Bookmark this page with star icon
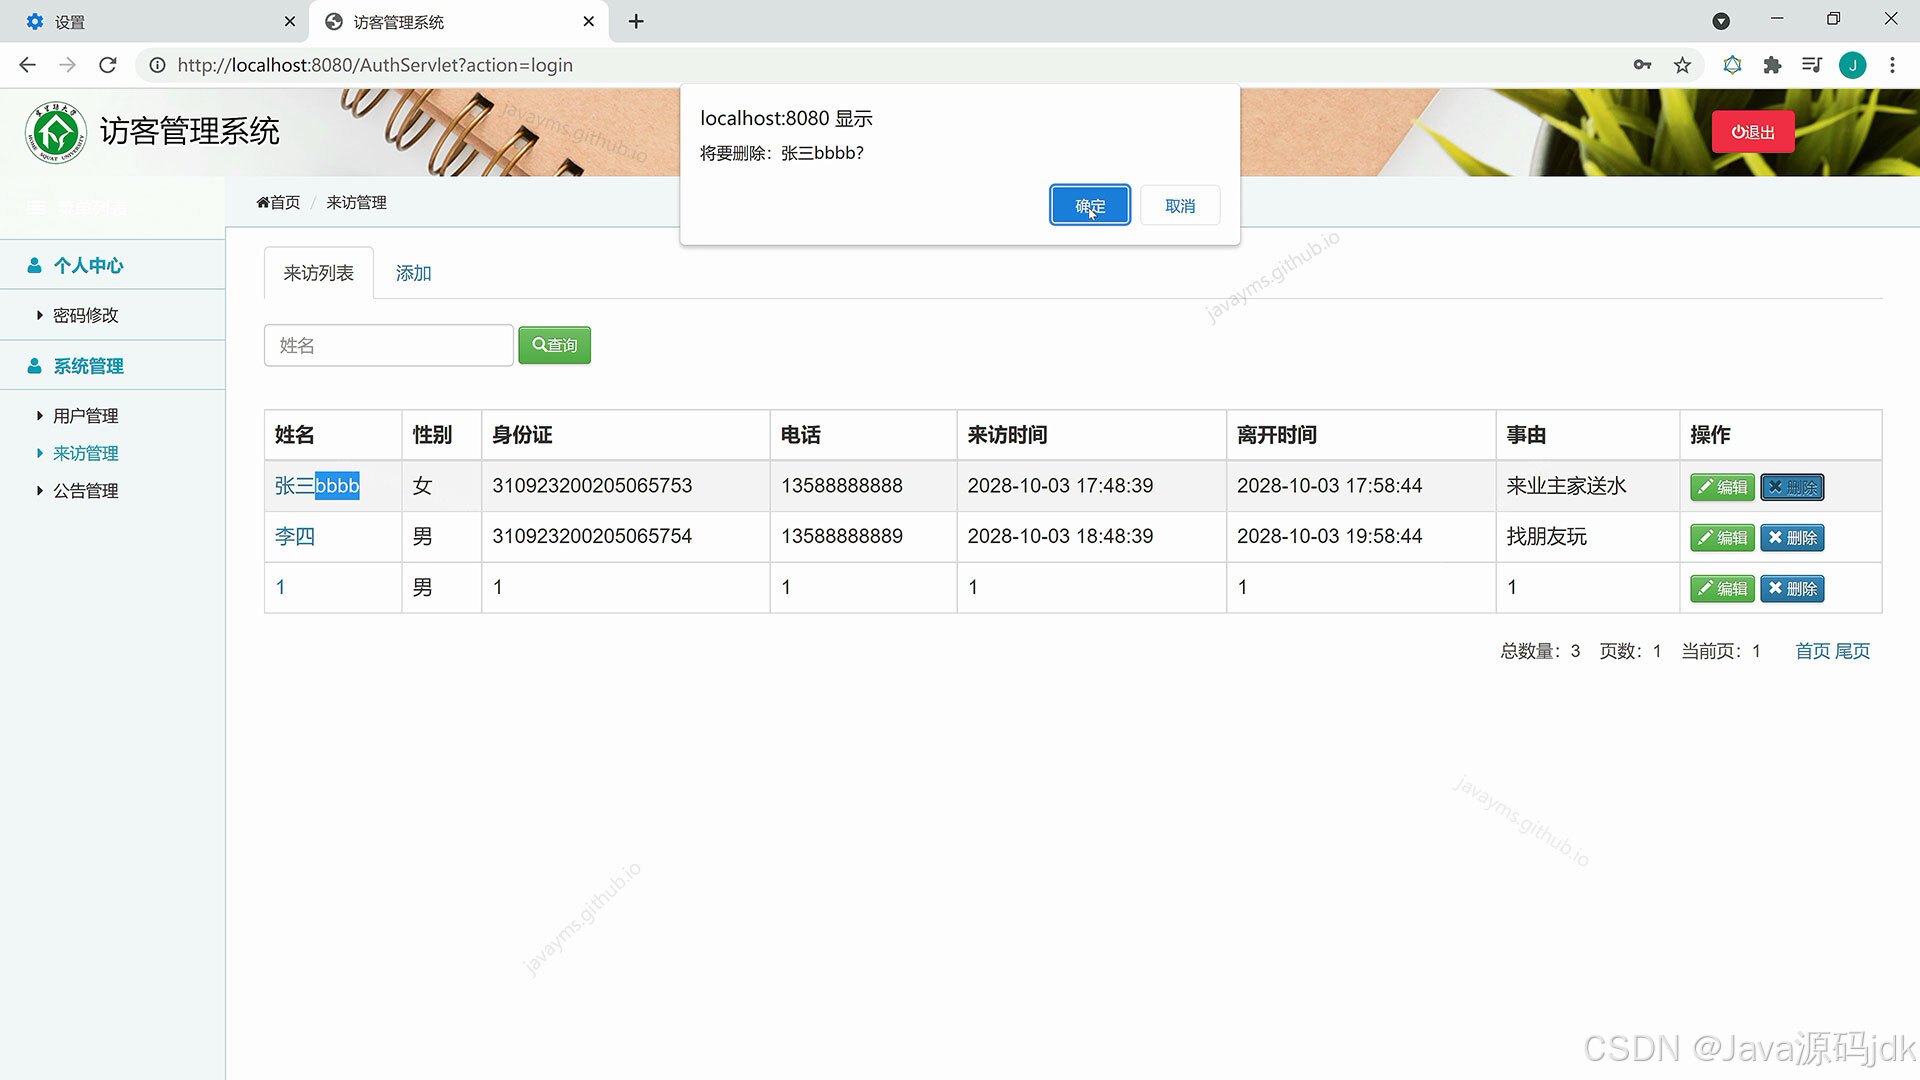The width and height of the screenshot is (1920, 1080). point(1683,65)
